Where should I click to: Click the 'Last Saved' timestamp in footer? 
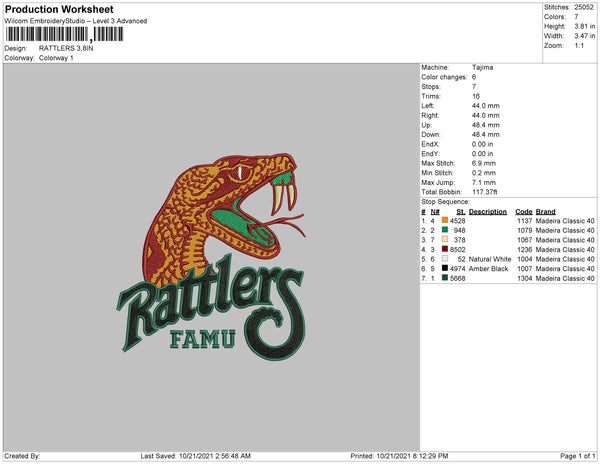[195, 456]
